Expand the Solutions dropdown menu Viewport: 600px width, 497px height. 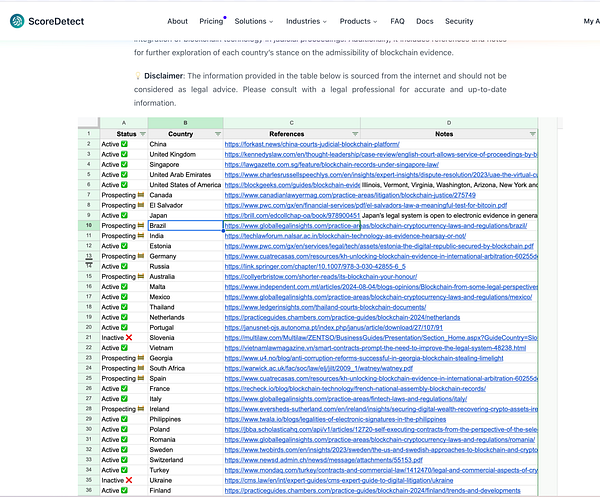coord(254,21)
